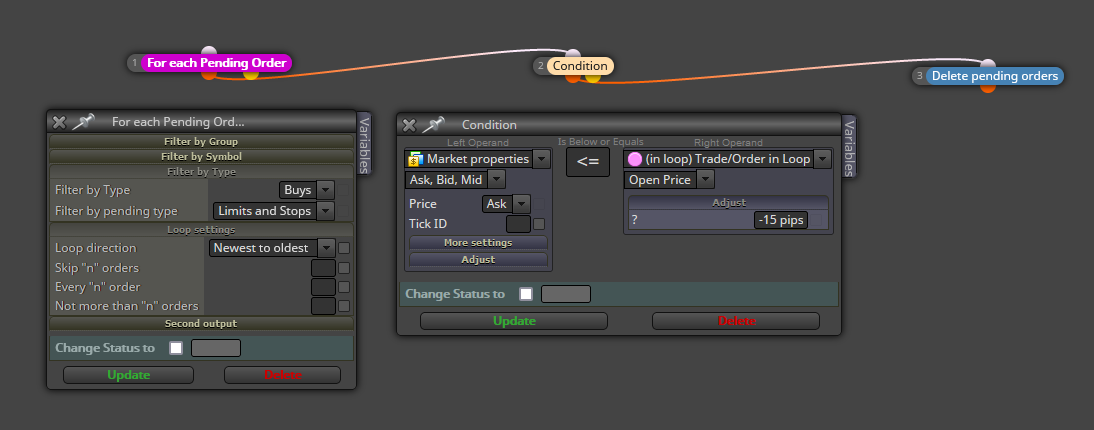The image size is (1094, 430).
Task: Click status value field in Pending Order panel
Action: tap(216, 348)
